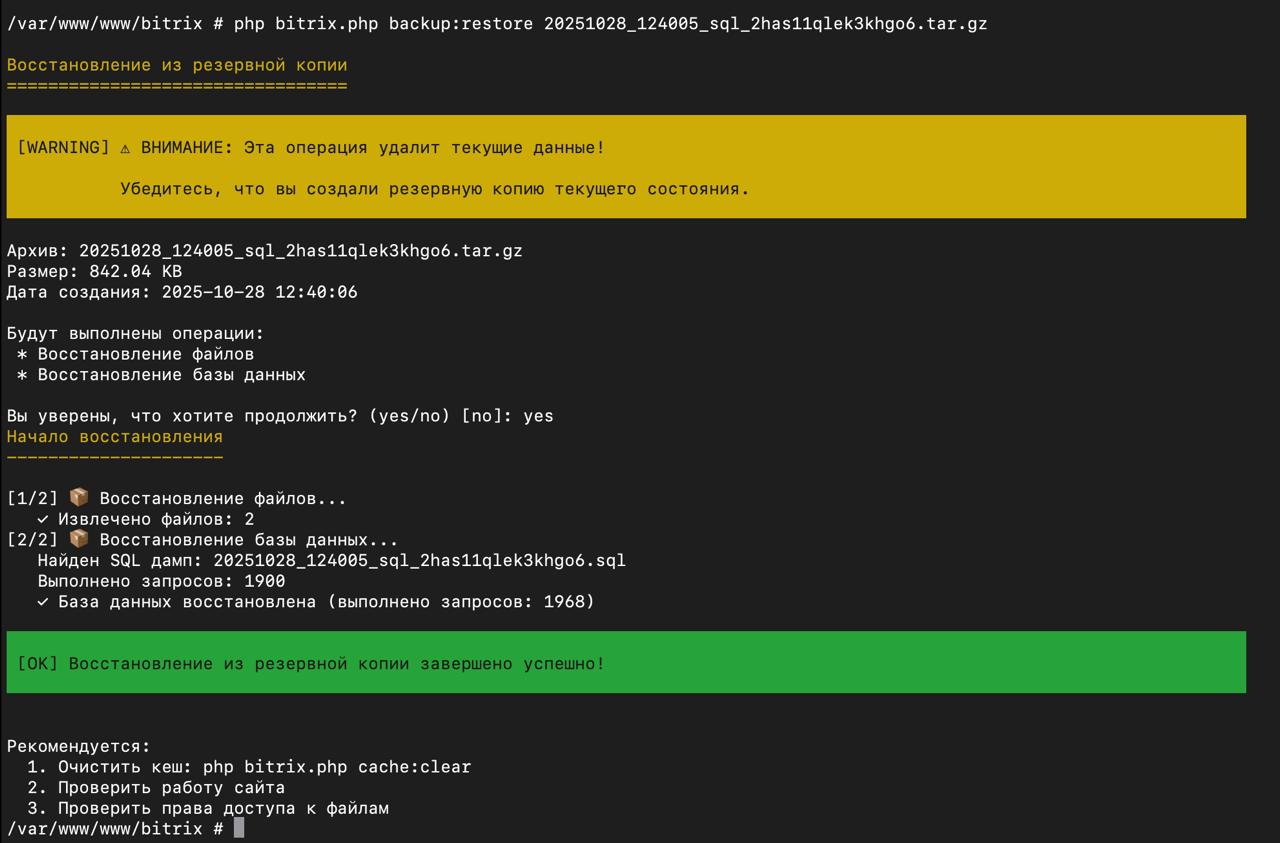Click the section title 'Начало восстановления'
Viewport: 1280px width, 843px height.
coord(113,436)
